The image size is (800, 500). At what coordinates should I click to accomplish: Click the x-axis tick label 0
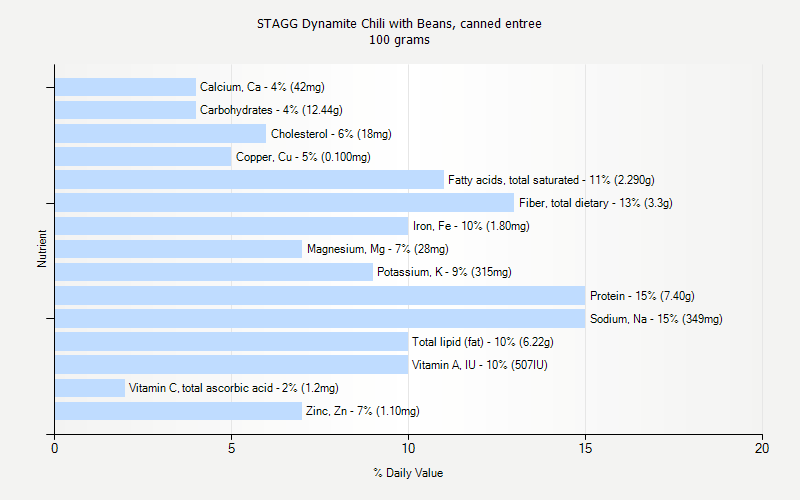tap(55, 448)
